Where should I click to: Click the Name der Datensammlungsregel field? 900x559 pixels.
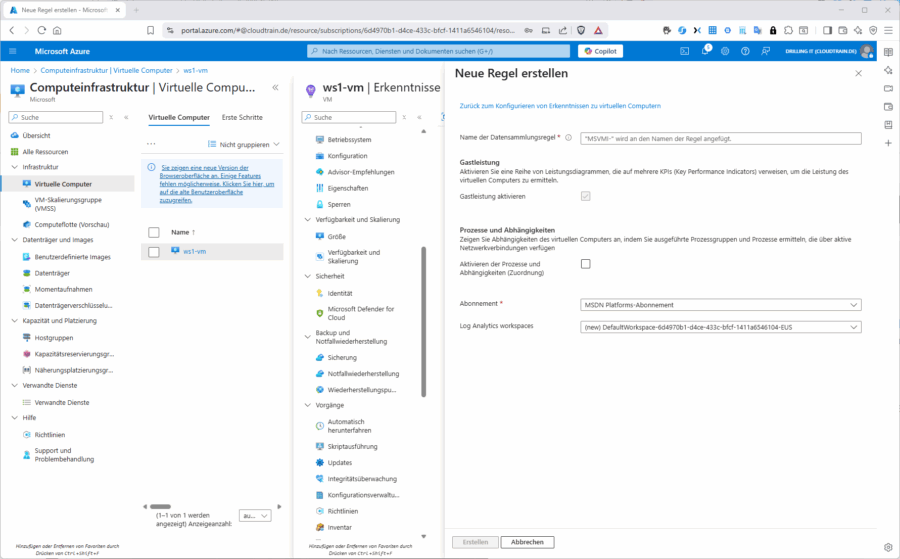pyautogui.click(x=720, y=138)
